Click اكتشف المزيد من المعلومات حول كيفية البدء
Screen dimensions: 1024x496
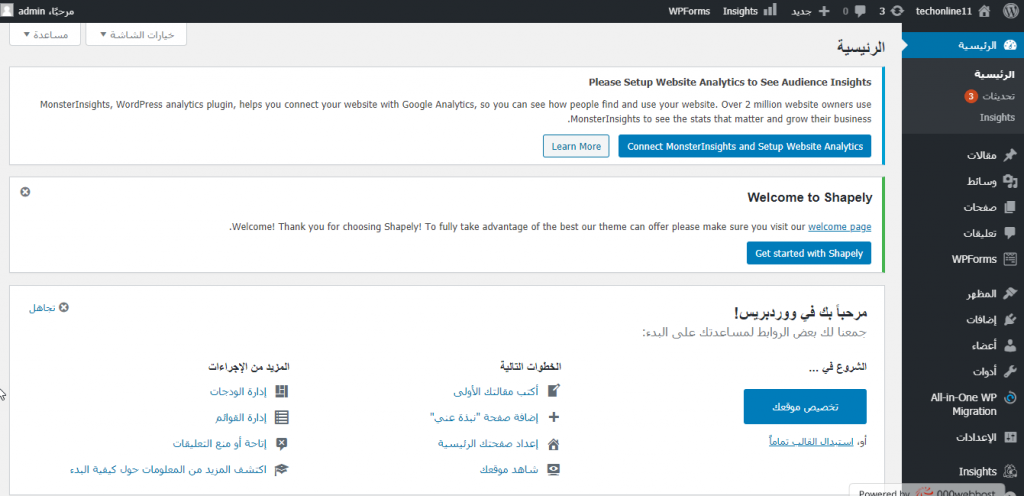point(169,470)
